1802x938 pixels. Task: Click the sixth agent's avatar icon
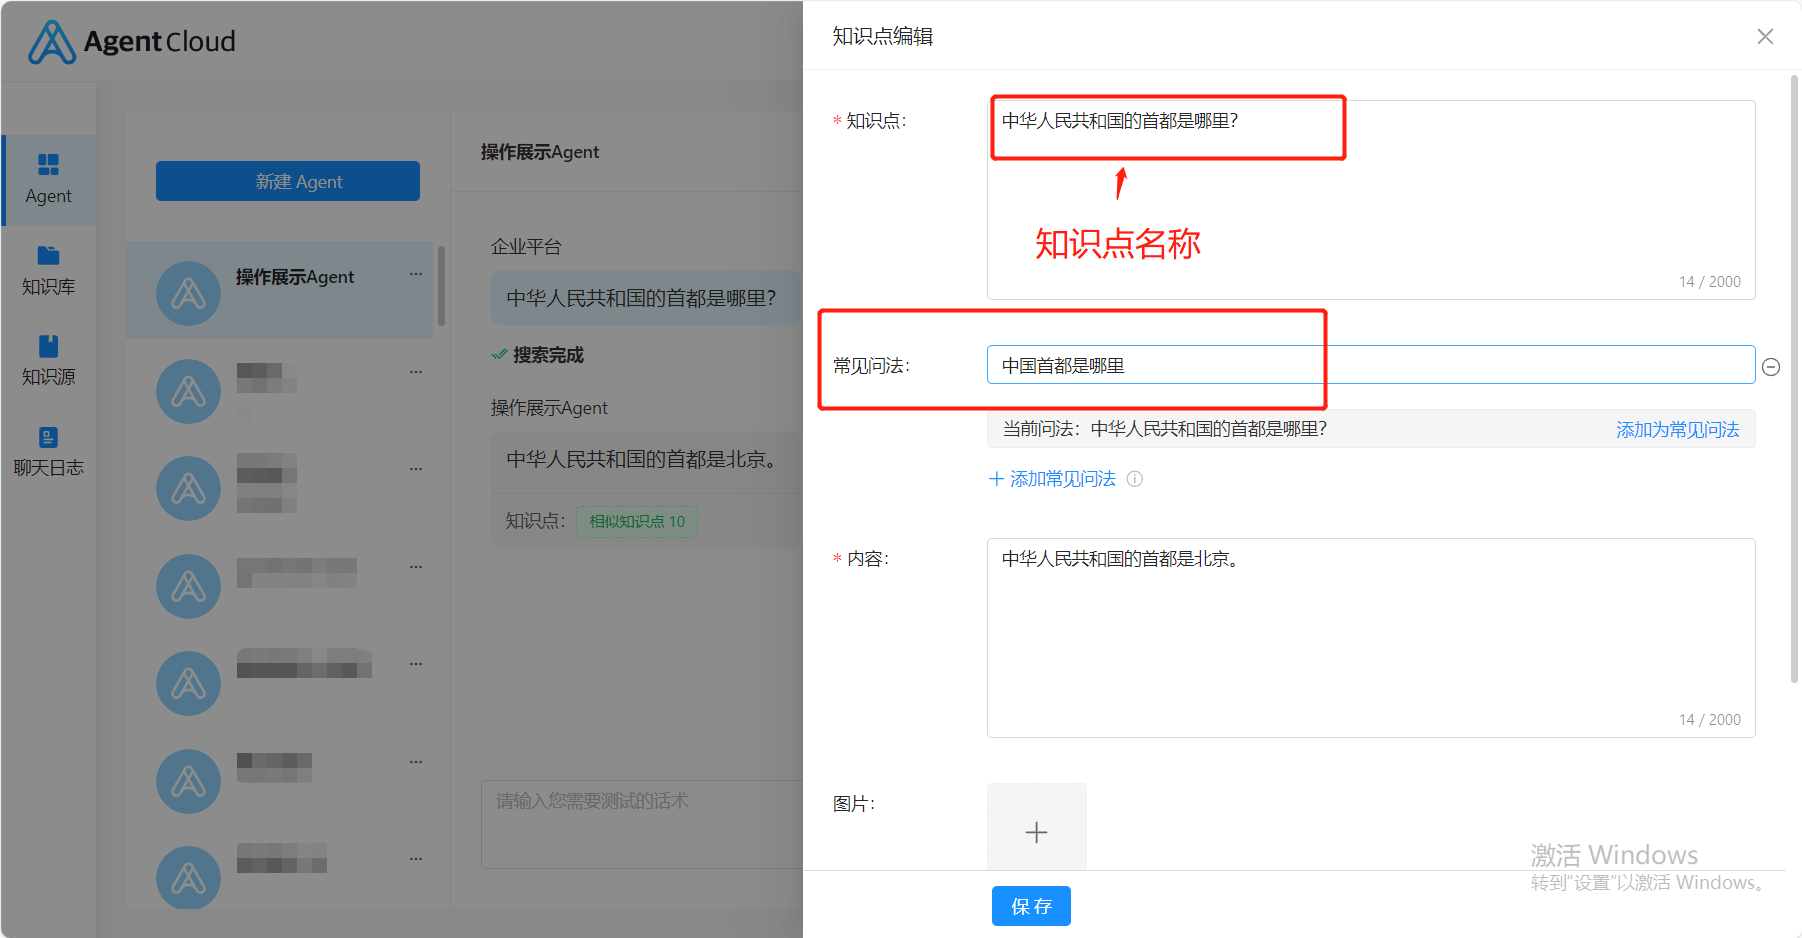188,781
